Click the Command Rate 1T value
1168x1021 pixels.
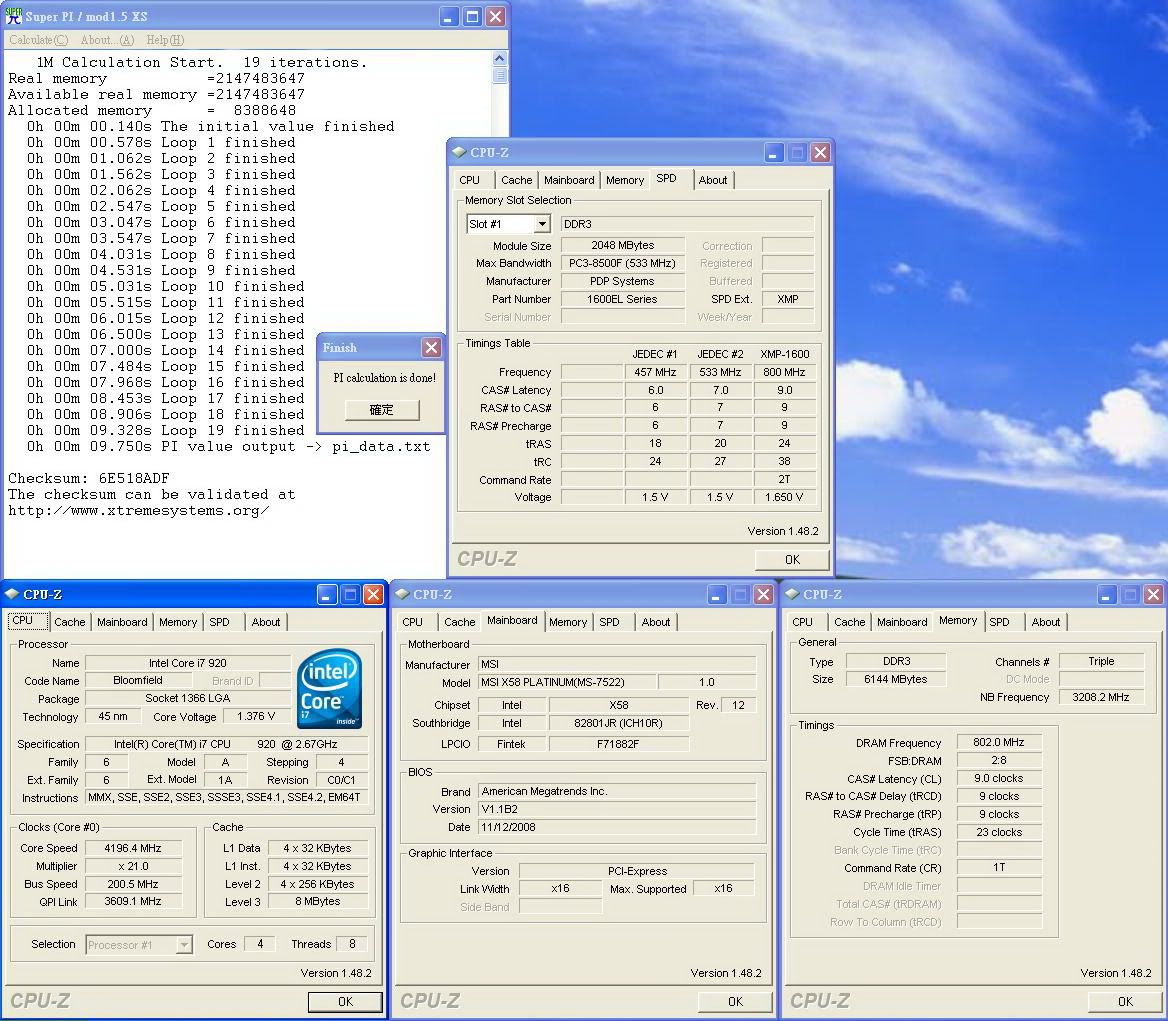click(998, 868)
